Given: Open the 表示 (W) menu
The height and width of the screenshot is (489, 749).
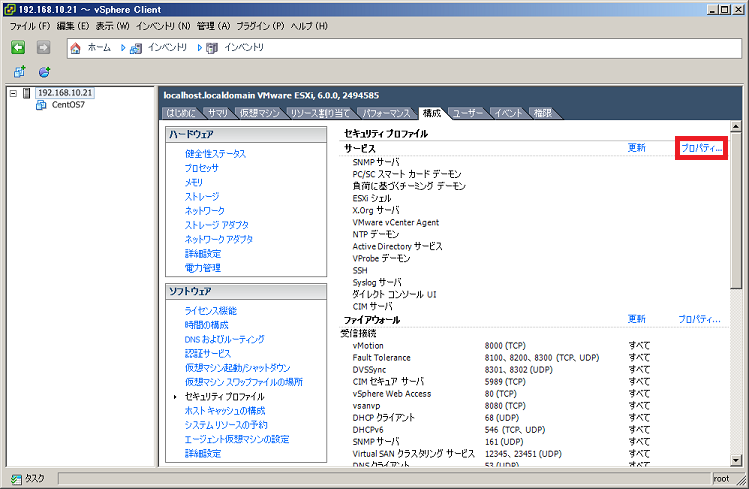Looking at the screenshot, I should coord(112,26).
